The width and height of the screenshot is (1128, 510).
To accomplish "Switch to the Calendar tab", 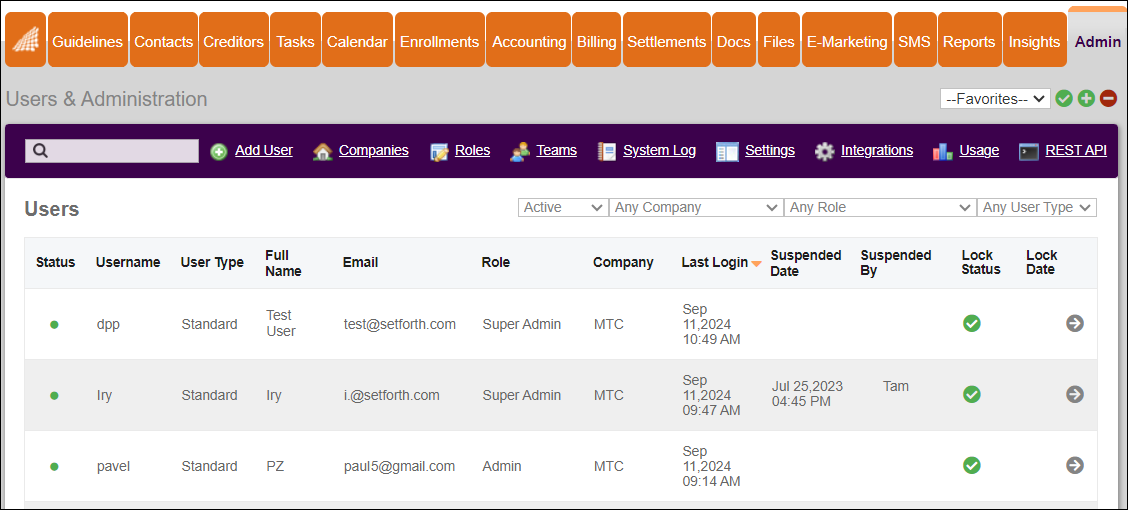I will [x=358, y=42].
